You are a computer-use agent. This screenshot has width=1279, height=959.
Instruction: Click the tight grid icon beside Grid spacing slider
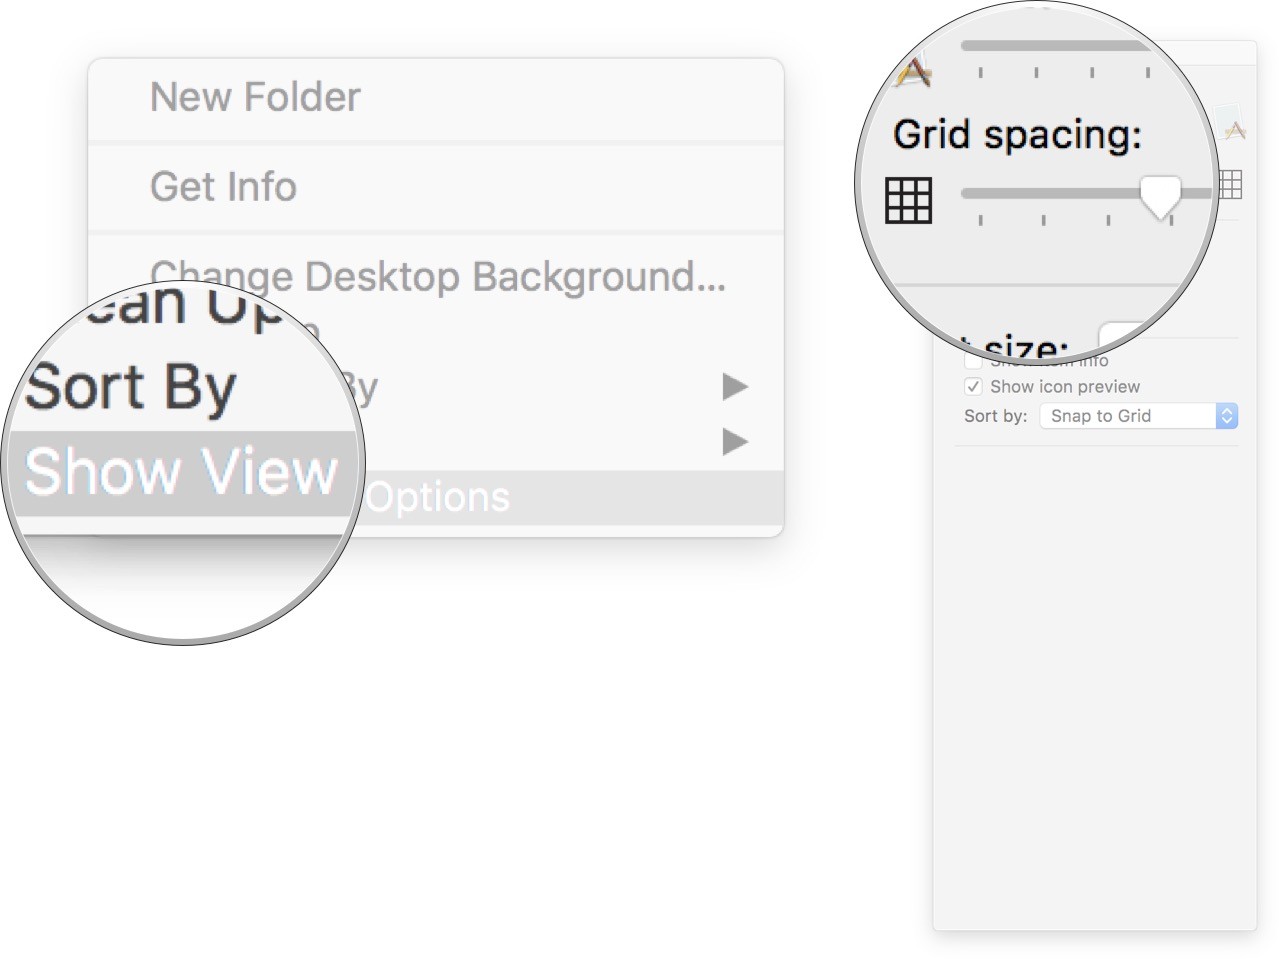point(908,199)
